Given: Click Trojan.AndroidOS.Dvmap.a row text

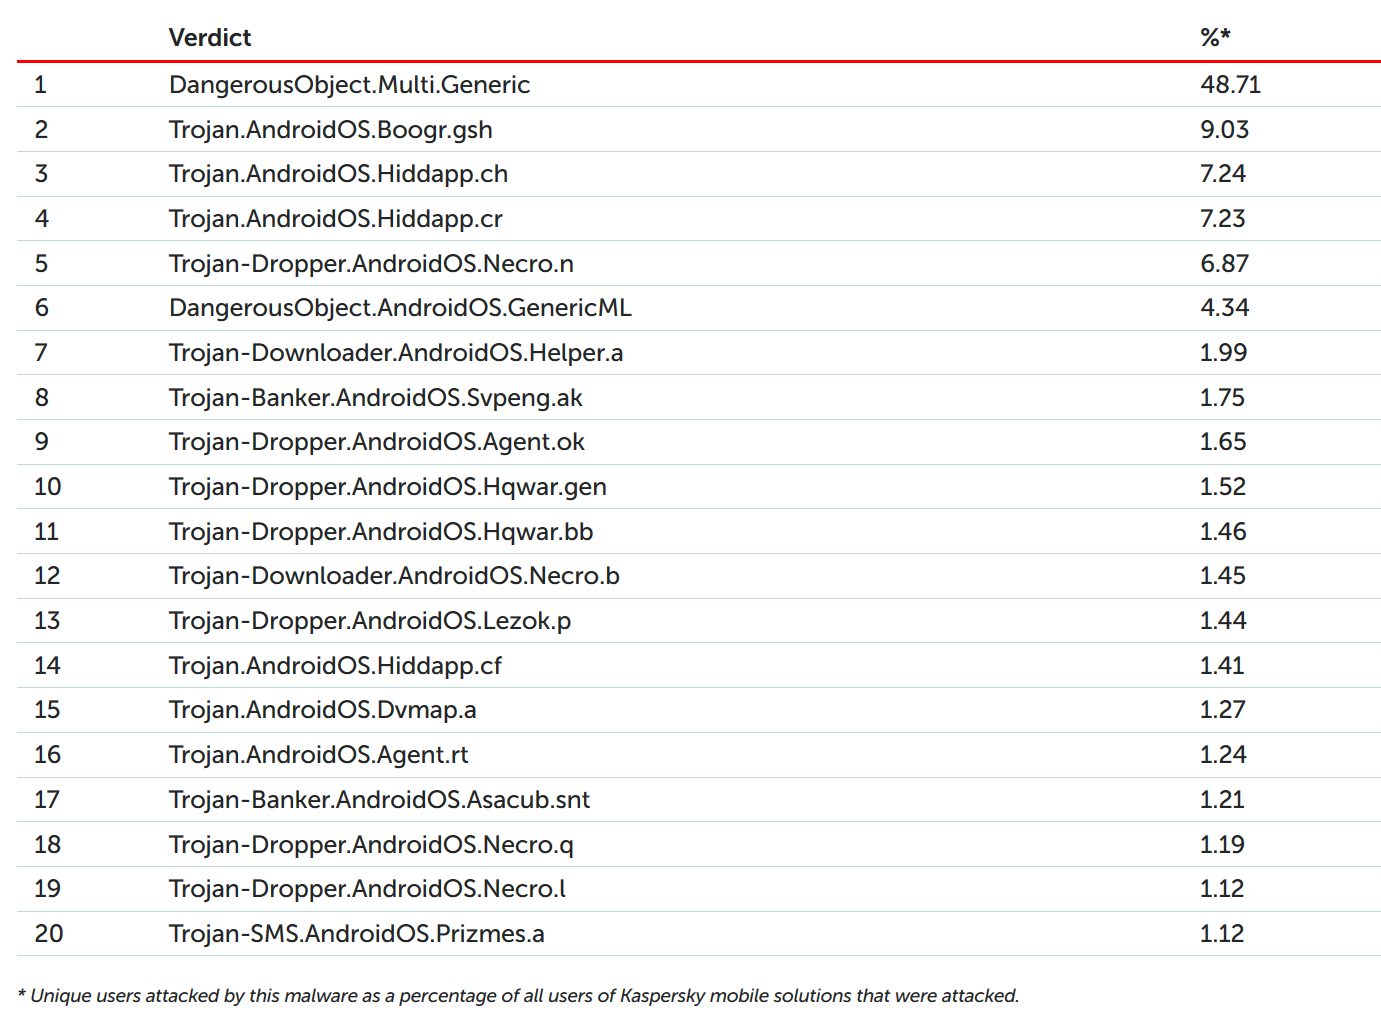Looking at the screenshot, I should [322, 710].
